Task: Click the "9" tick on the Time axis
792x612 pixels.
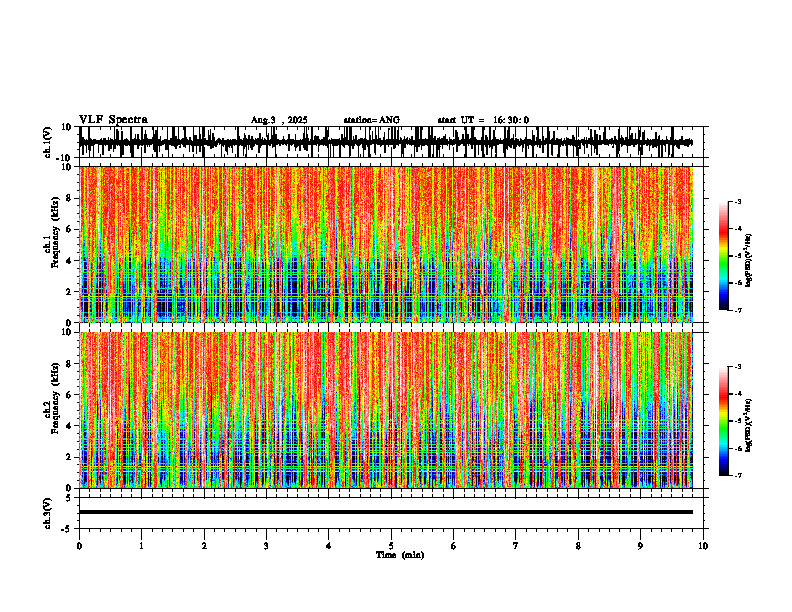Action: (x=640, y=546)
